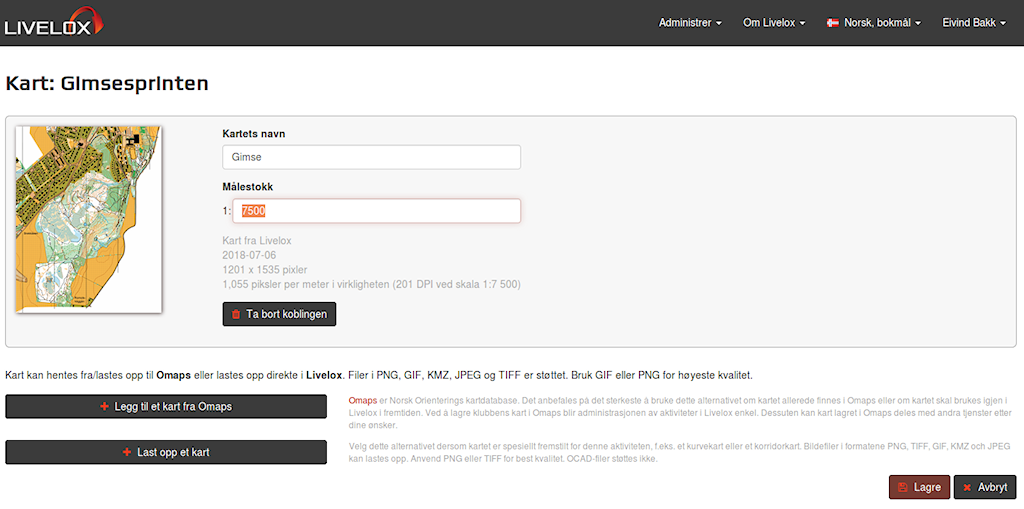Click the Målestokk scale field
This screenshot has width=1024, height=509.
point(377,211)
